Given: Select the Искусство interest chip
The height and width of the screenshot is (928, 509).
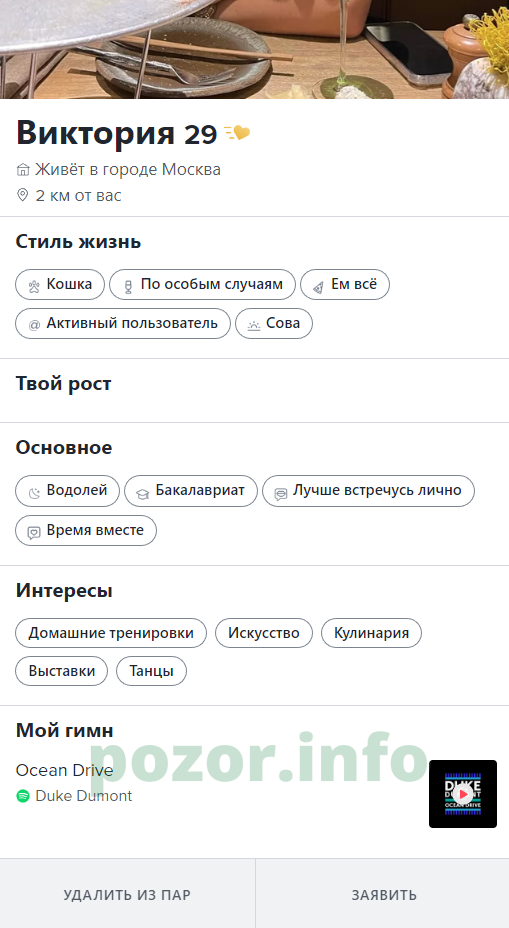Looking at the screenshot, I should [263, 633].
